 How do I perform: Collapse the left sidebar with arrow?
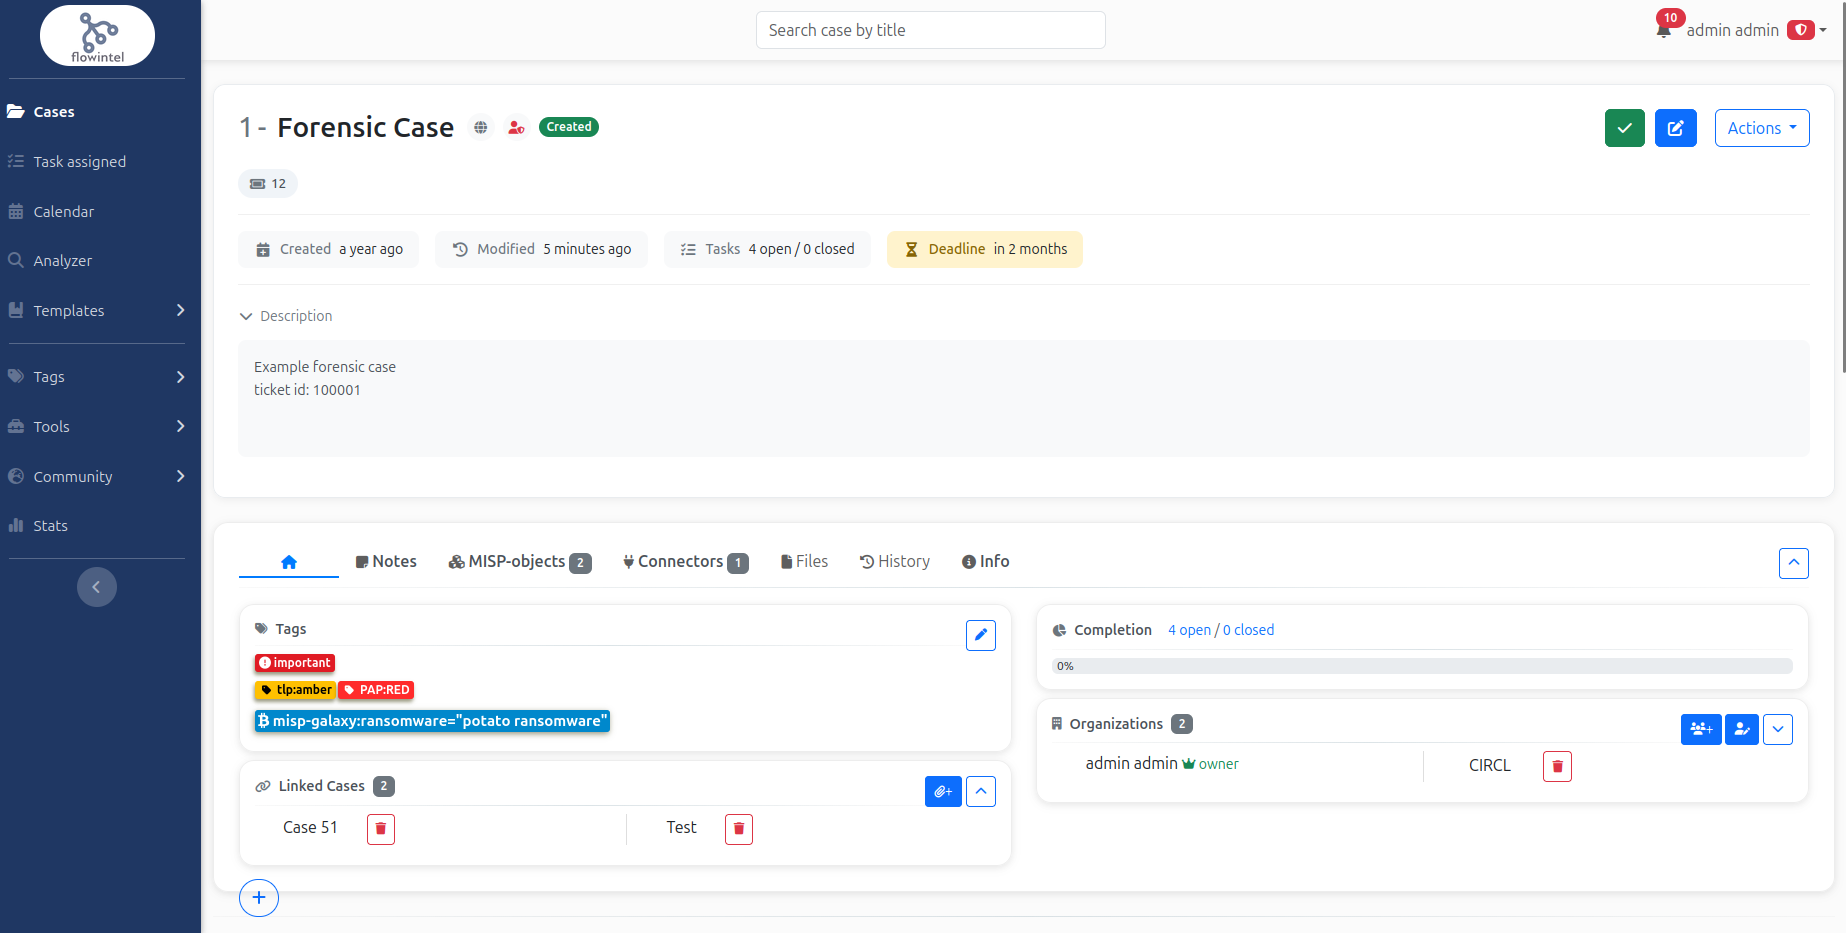(97, 587)
